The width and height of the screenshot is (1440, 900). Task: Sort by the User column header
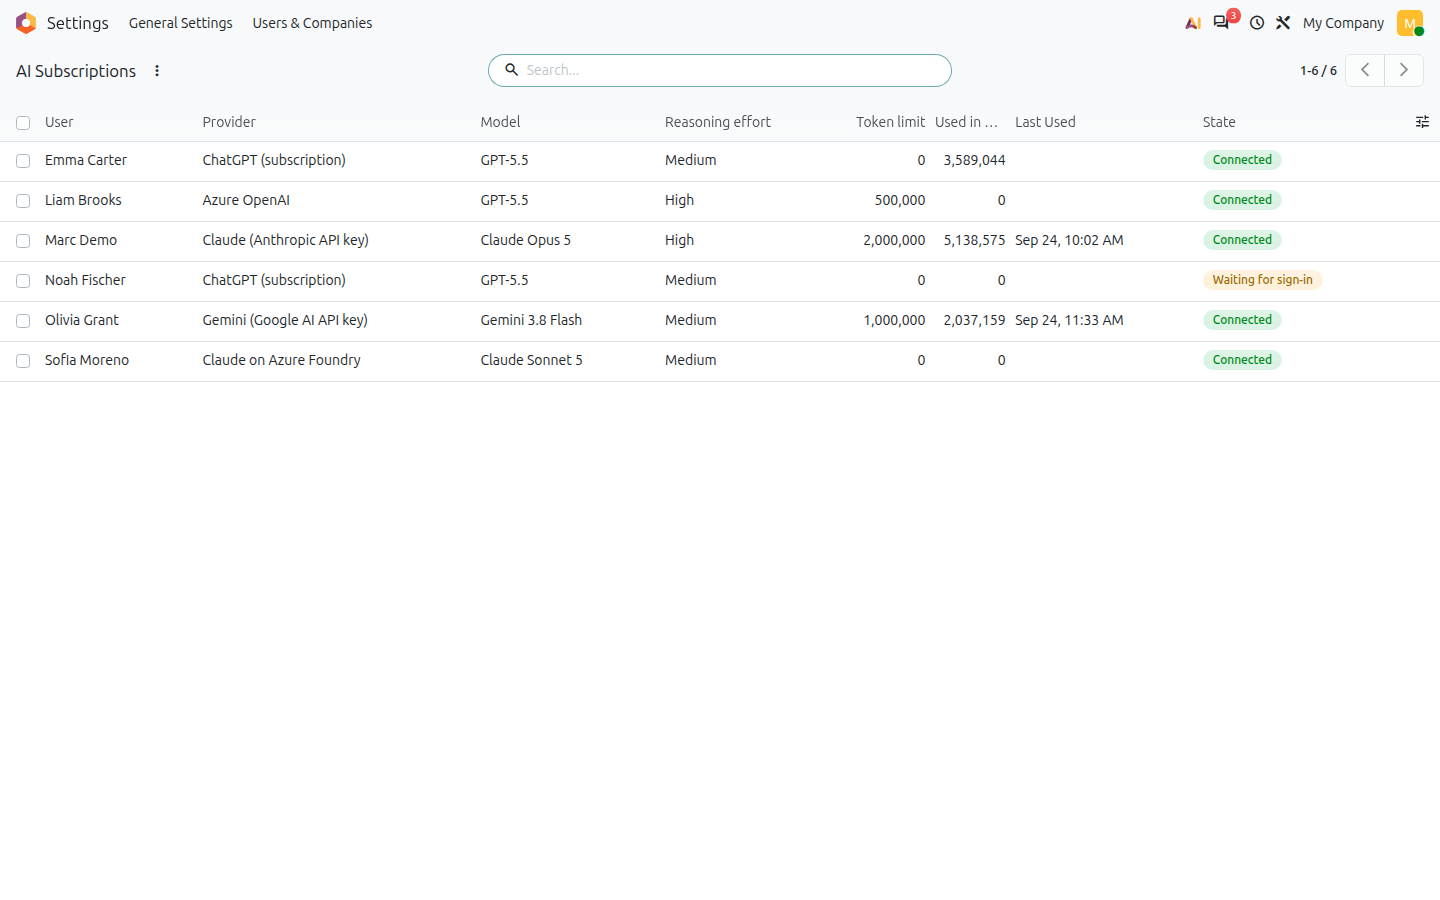coord(59,122)
